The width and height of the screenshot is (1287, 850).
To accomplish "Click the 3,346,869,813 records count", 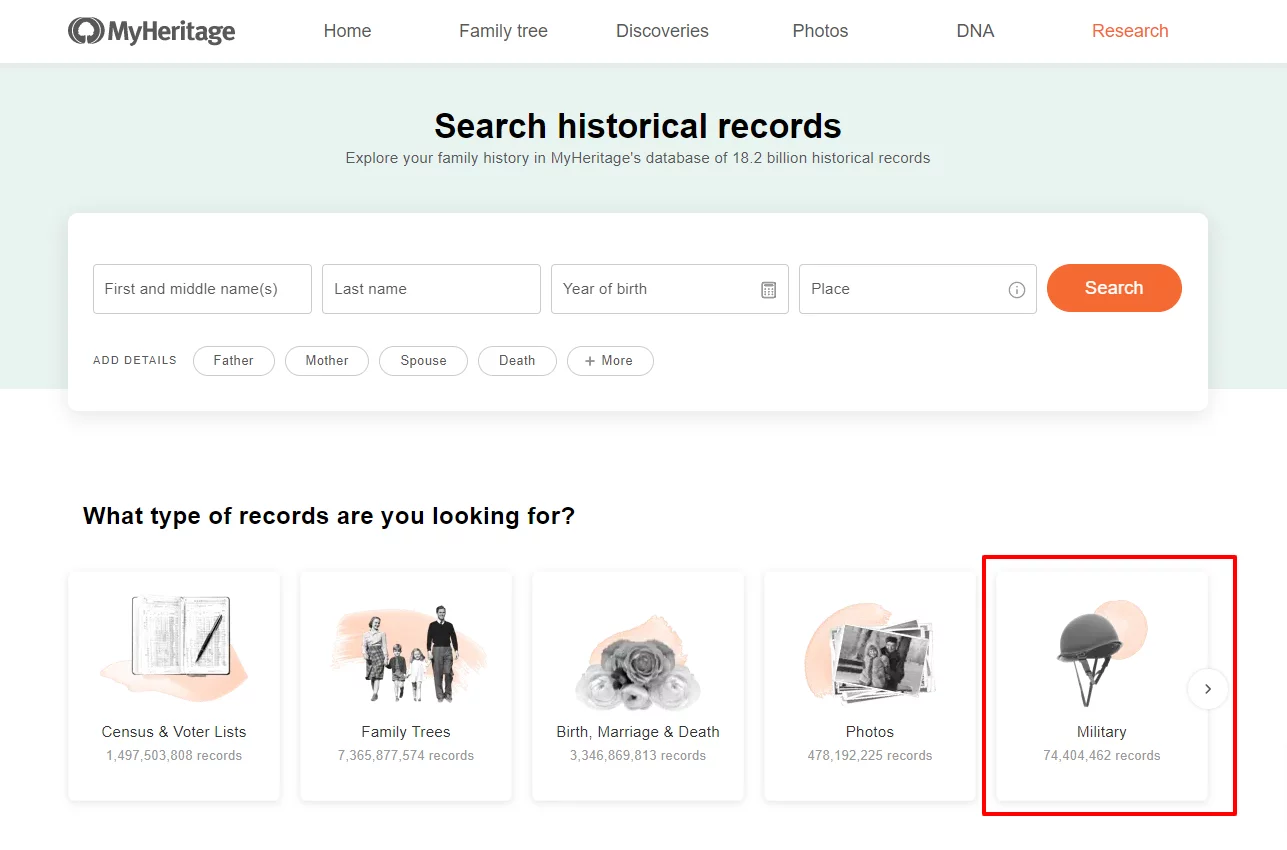I will 638,756.
